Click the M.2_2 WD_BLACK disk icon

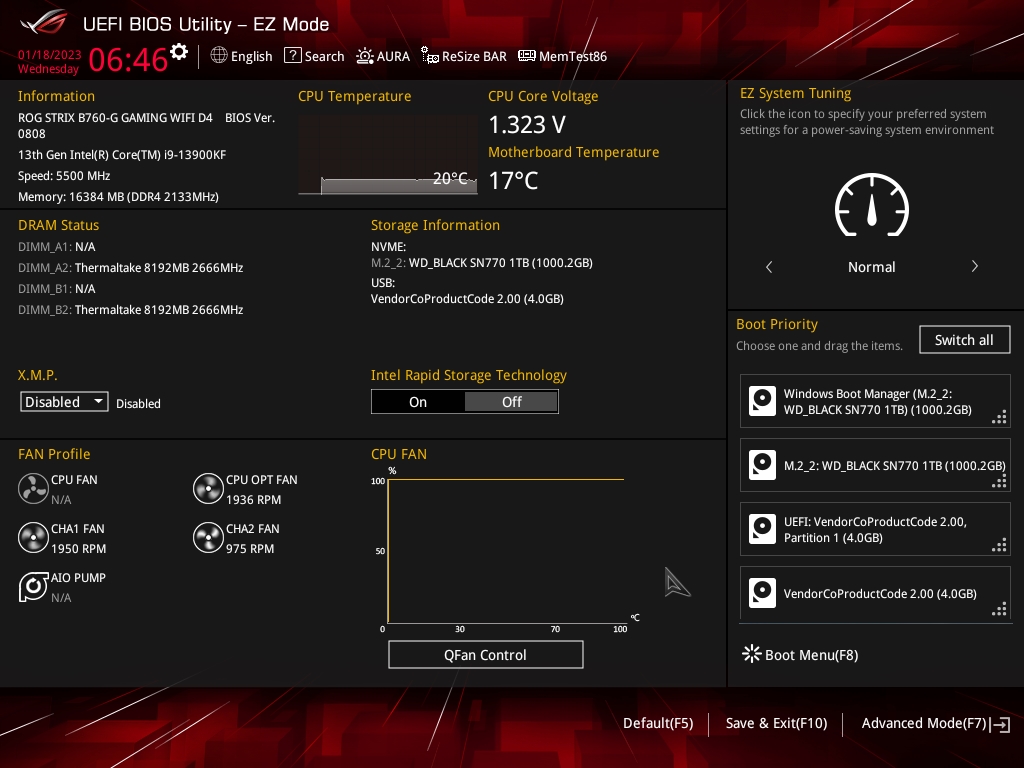click(762, 465)
